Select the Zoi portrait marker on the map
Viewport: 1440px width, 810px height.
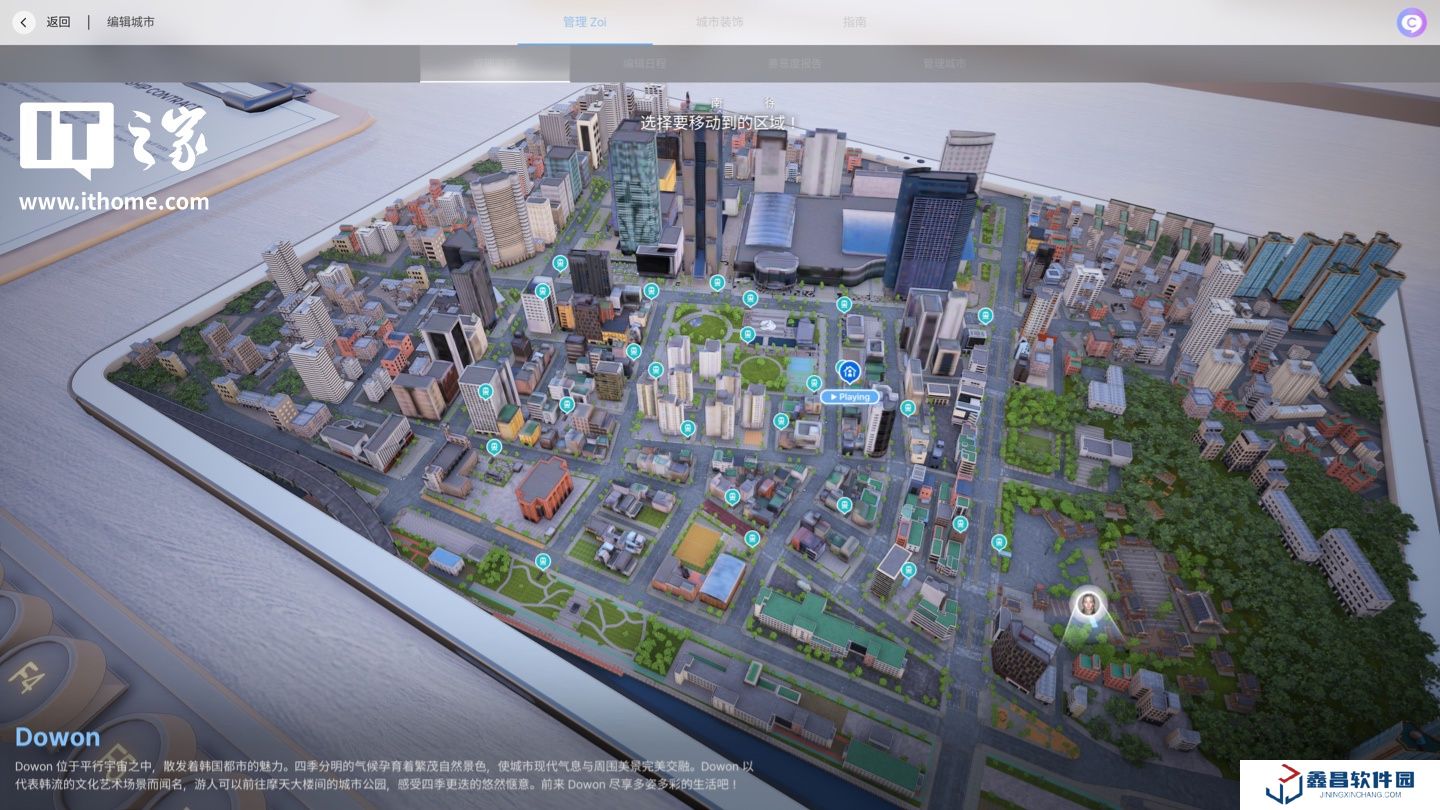coord(1088,605)
